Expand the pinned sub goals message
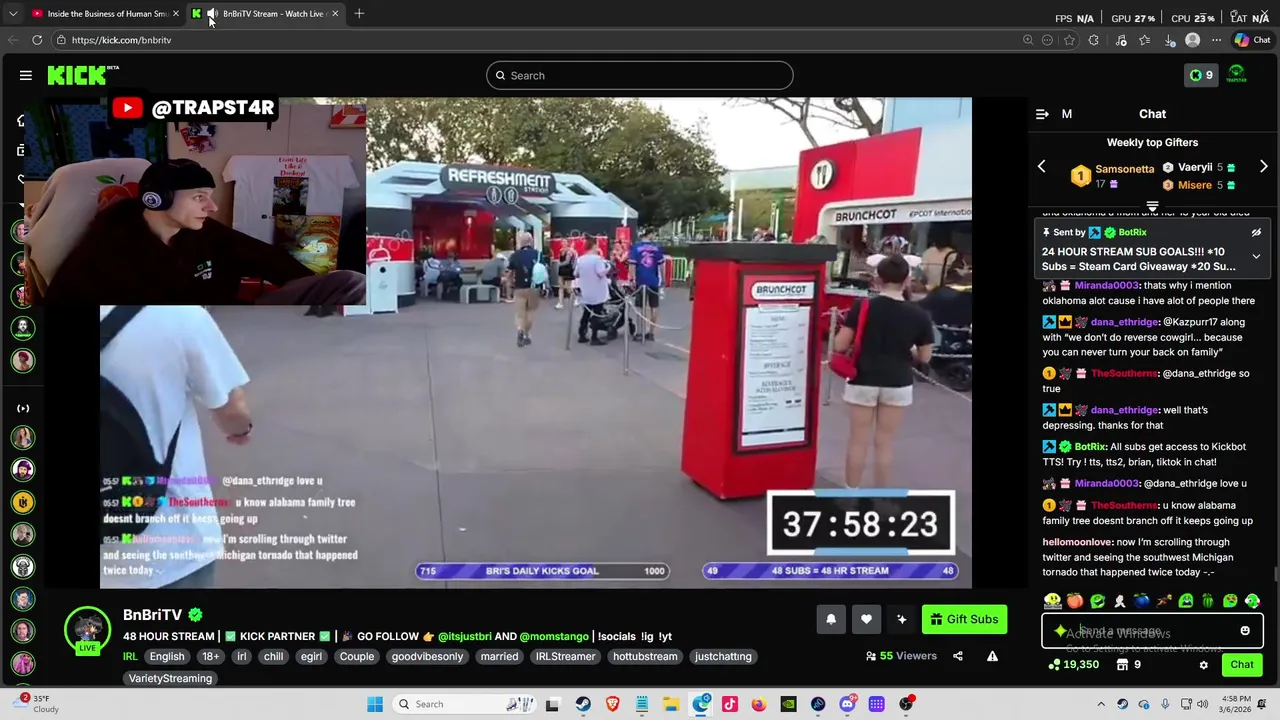1280x720 pixels. tap(1256, 256)
